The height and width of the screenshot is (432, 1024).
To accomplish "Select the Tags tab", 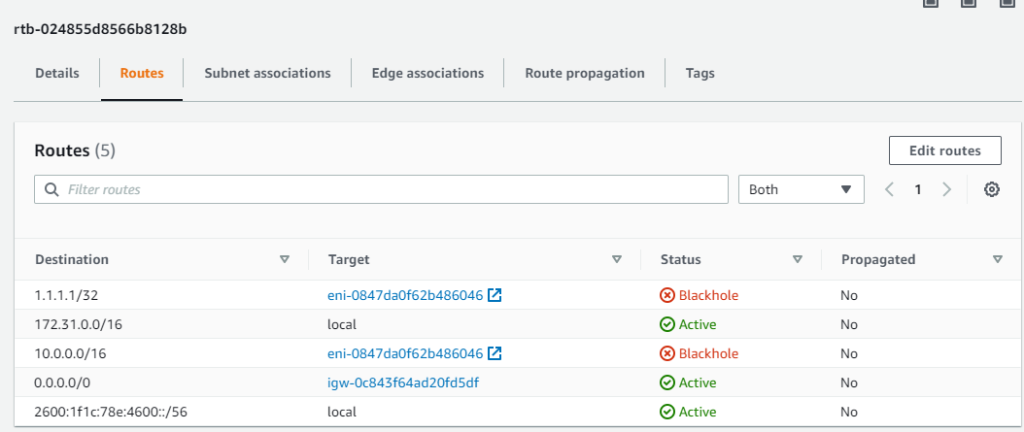I will pyautogui.click(x=699, y=73).
